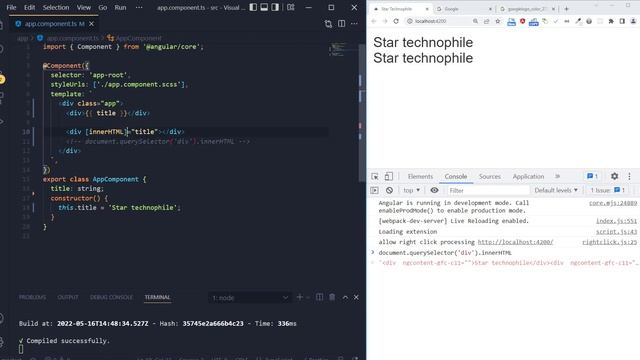Open editor More Actions ellipsis
This screenshot has width=640, height=360.
point(354,24)
